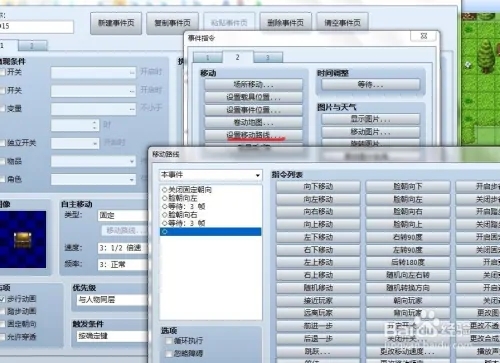Click the 删除事件页 button
Viewport: 500px width, 363px height.
pos(286,23)
